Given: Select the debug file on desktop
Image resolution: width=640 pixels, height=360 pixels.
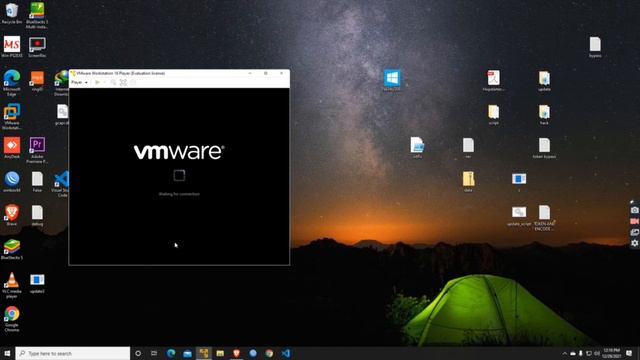Looking at the screenshot, I should pyautogui.click(x=37, y=215).
